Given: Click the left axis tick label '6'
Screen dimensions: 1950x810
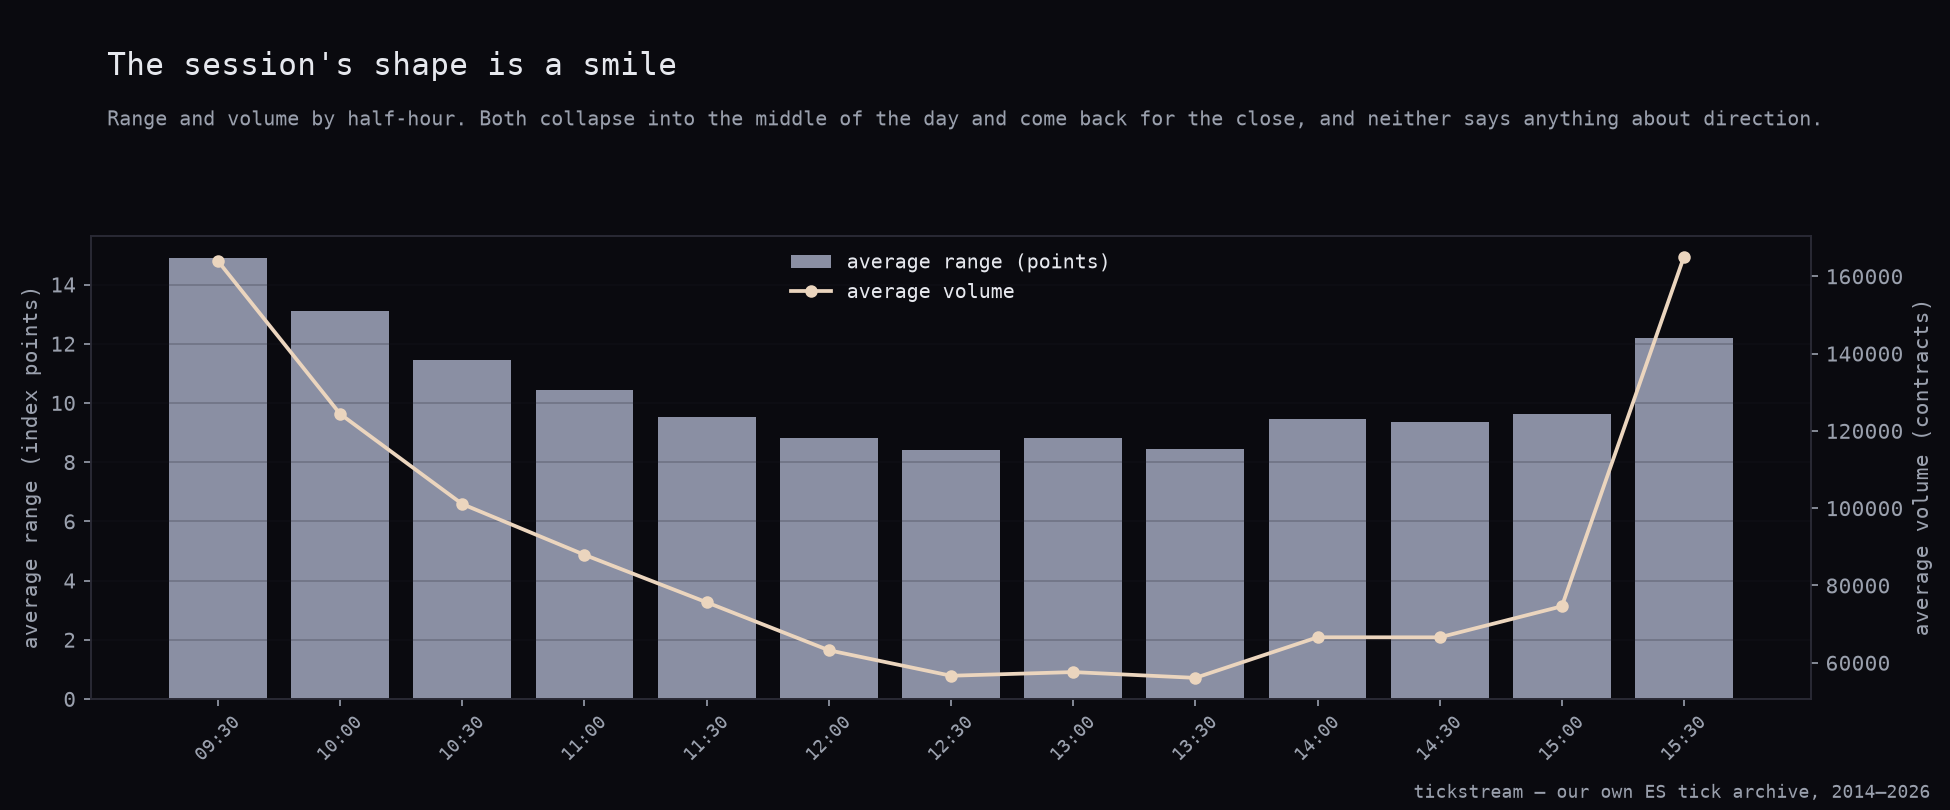Looking at the screenshot, I should coord(70,522).
